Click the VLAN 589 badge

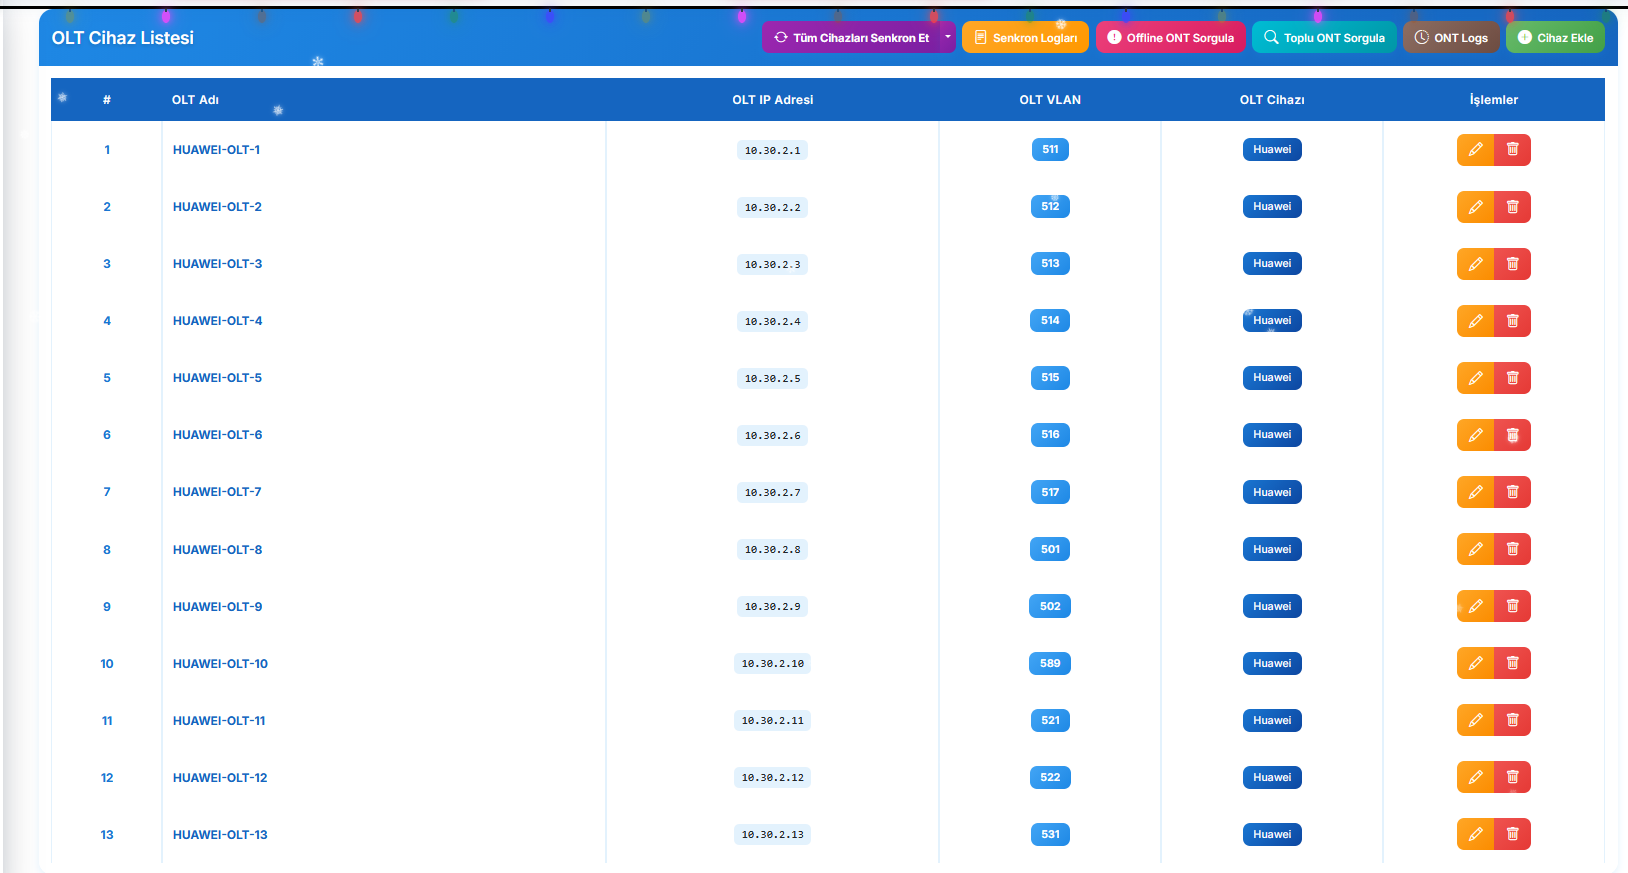click(x=1050, y=663)
